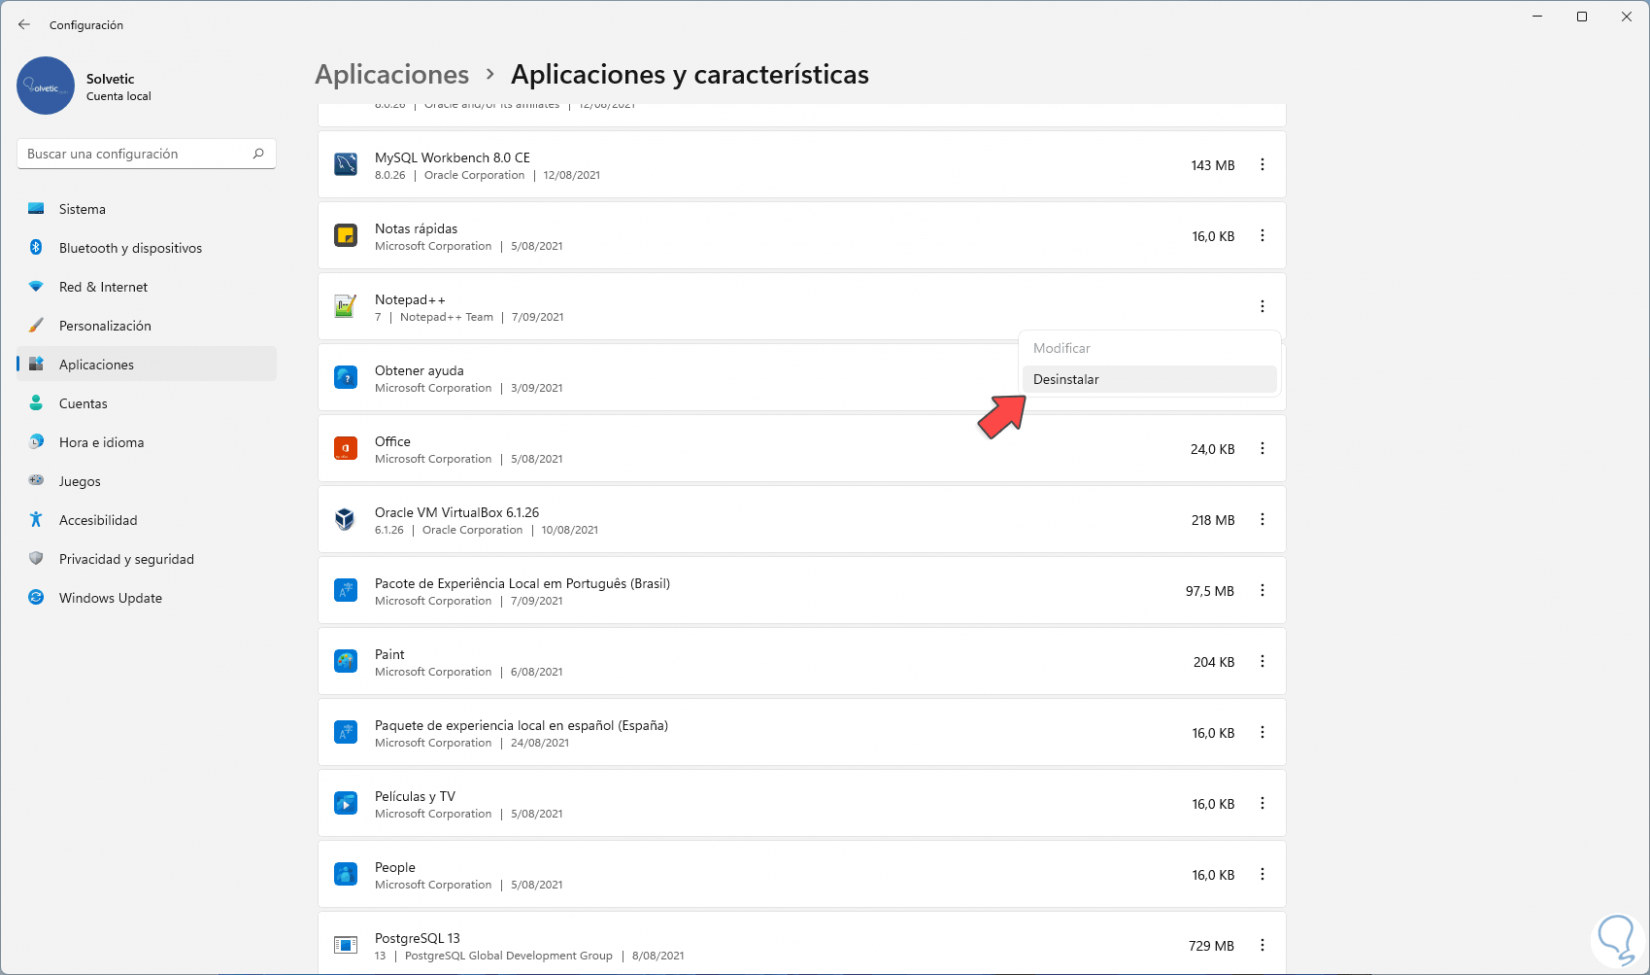Open the three-dot menu for Notepad++
Viewport: 1650px width, 975px height.
click(1262, 307)
